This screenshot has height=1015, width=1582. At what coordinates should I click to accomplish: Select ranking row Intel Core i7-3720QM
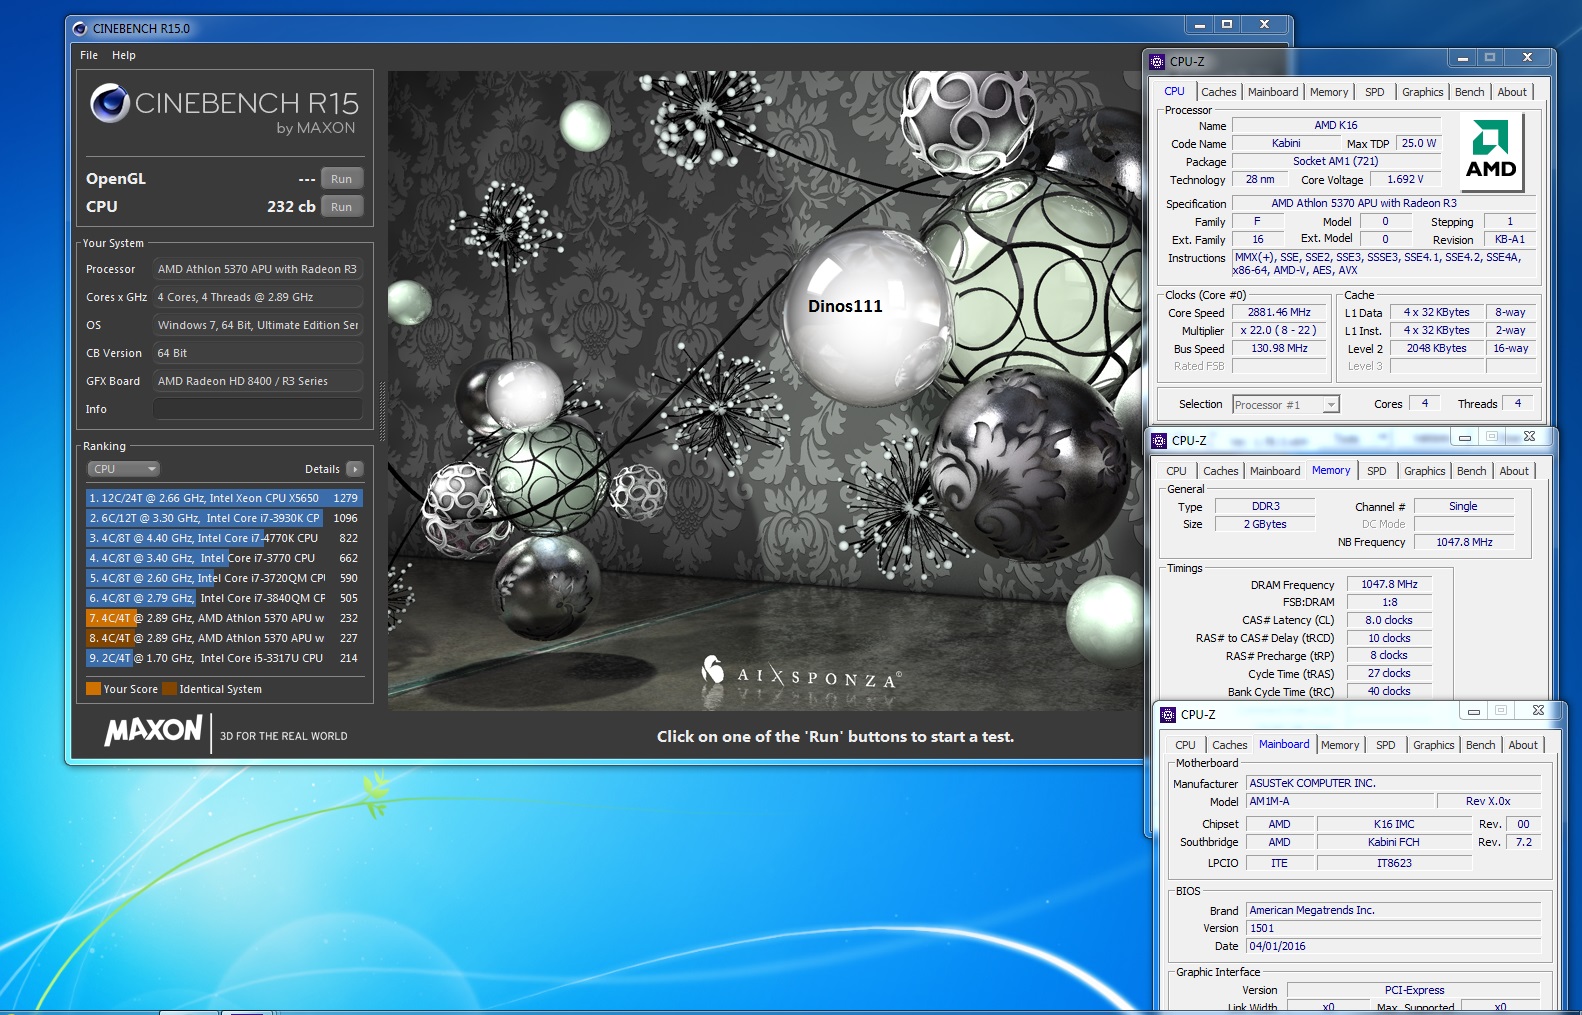point(224,578)
